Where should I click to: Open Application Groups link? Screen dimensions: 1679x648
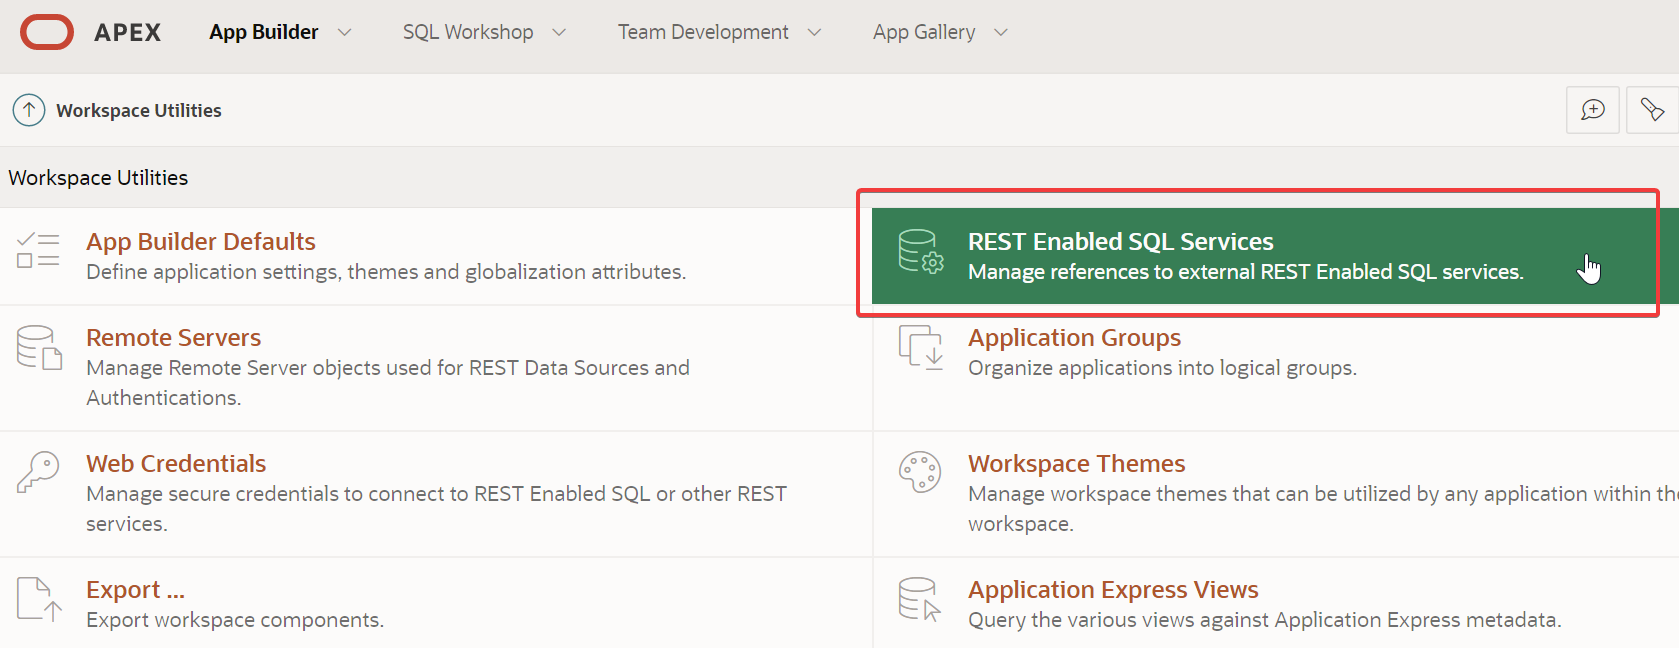coord(1075,337)
